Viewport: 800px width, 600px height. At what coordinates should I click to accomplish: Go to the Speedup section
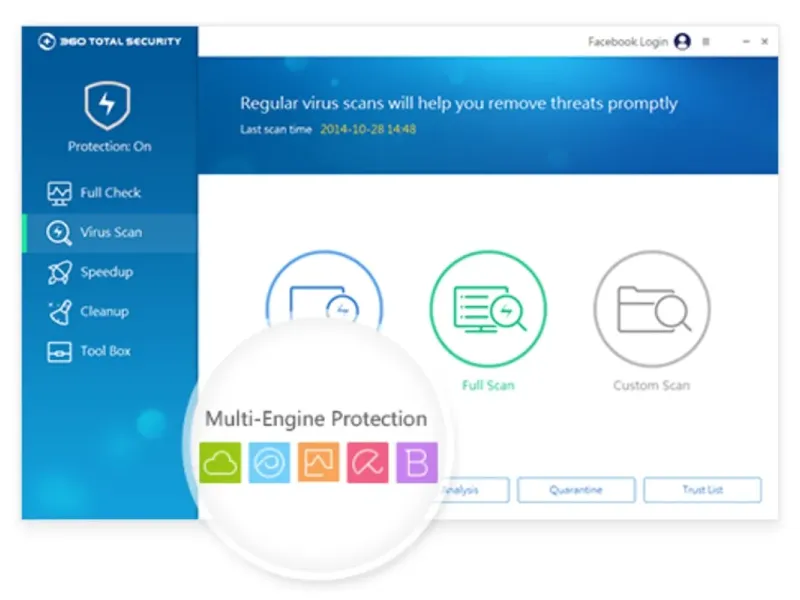110,272
